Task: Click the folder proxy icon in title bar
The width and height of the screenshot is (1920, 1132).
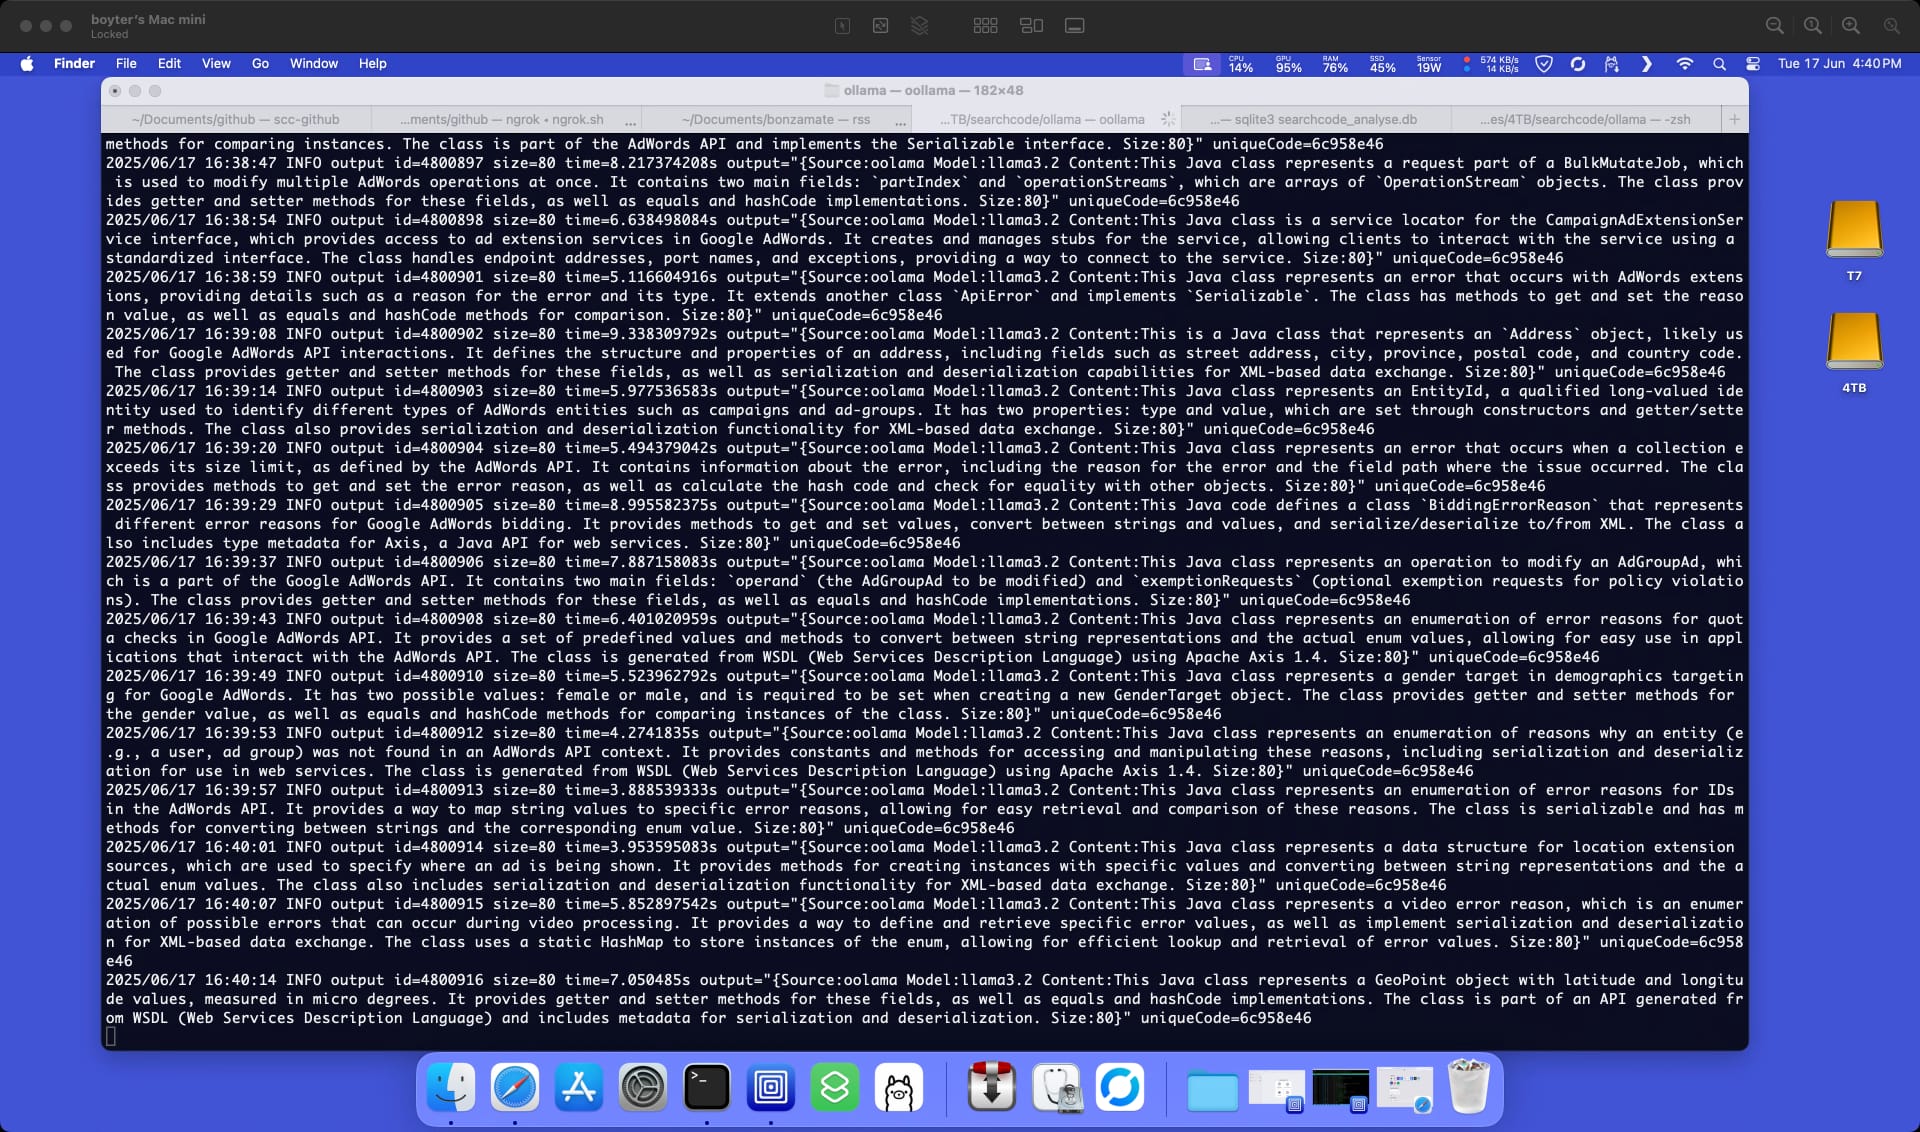Action: (x=831, y=90)
